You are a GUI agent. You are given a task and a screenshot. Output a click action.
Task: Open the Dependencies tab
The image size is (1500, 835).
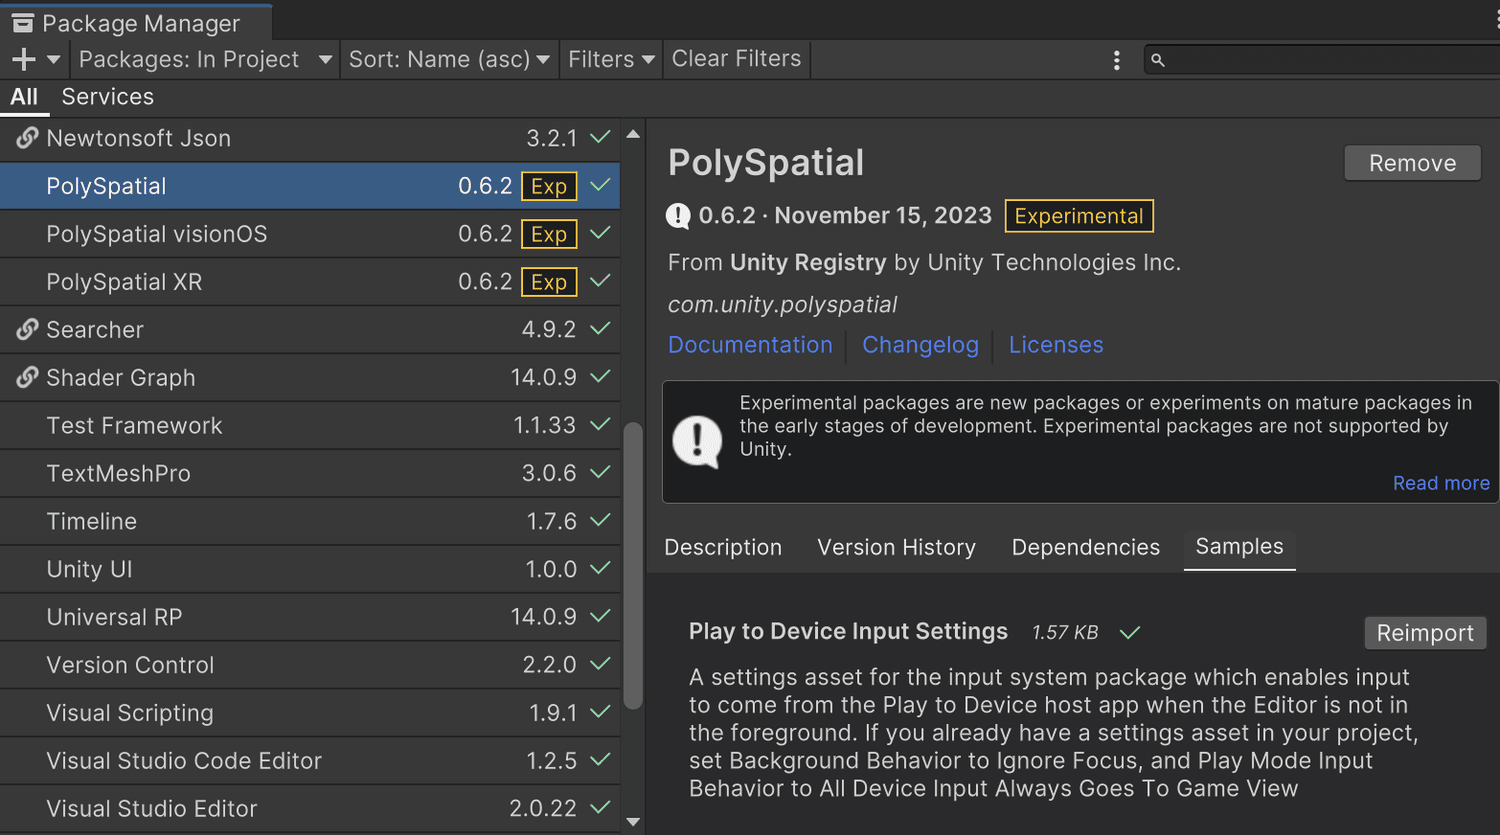(1085, 547)
